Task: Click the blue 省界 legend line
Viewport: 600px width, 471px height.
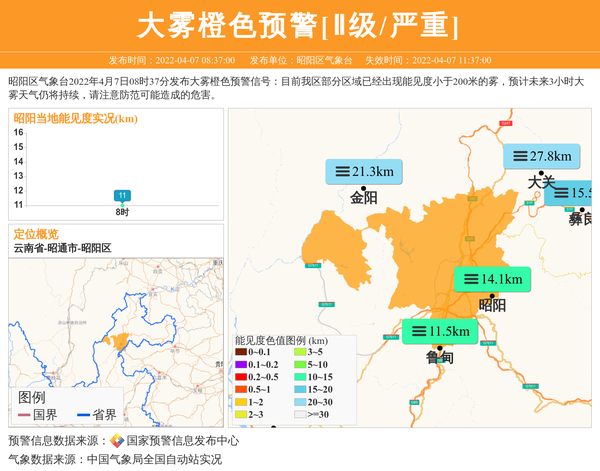Action: pyautogui.click(x=83, y=415)
